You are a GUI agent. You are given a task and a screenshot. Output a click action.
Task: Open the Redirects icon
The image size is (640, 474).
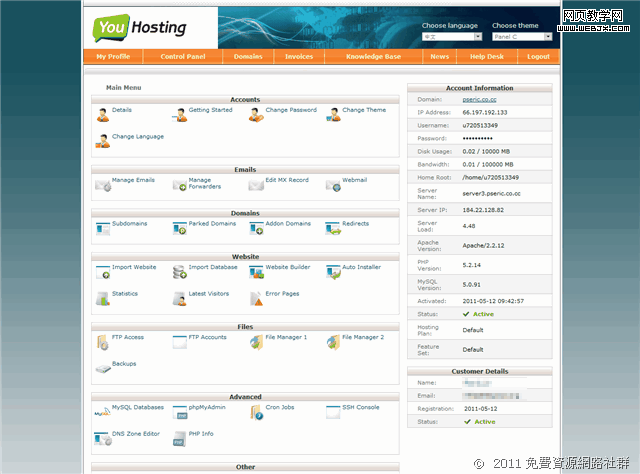click(x=333, y=228)
